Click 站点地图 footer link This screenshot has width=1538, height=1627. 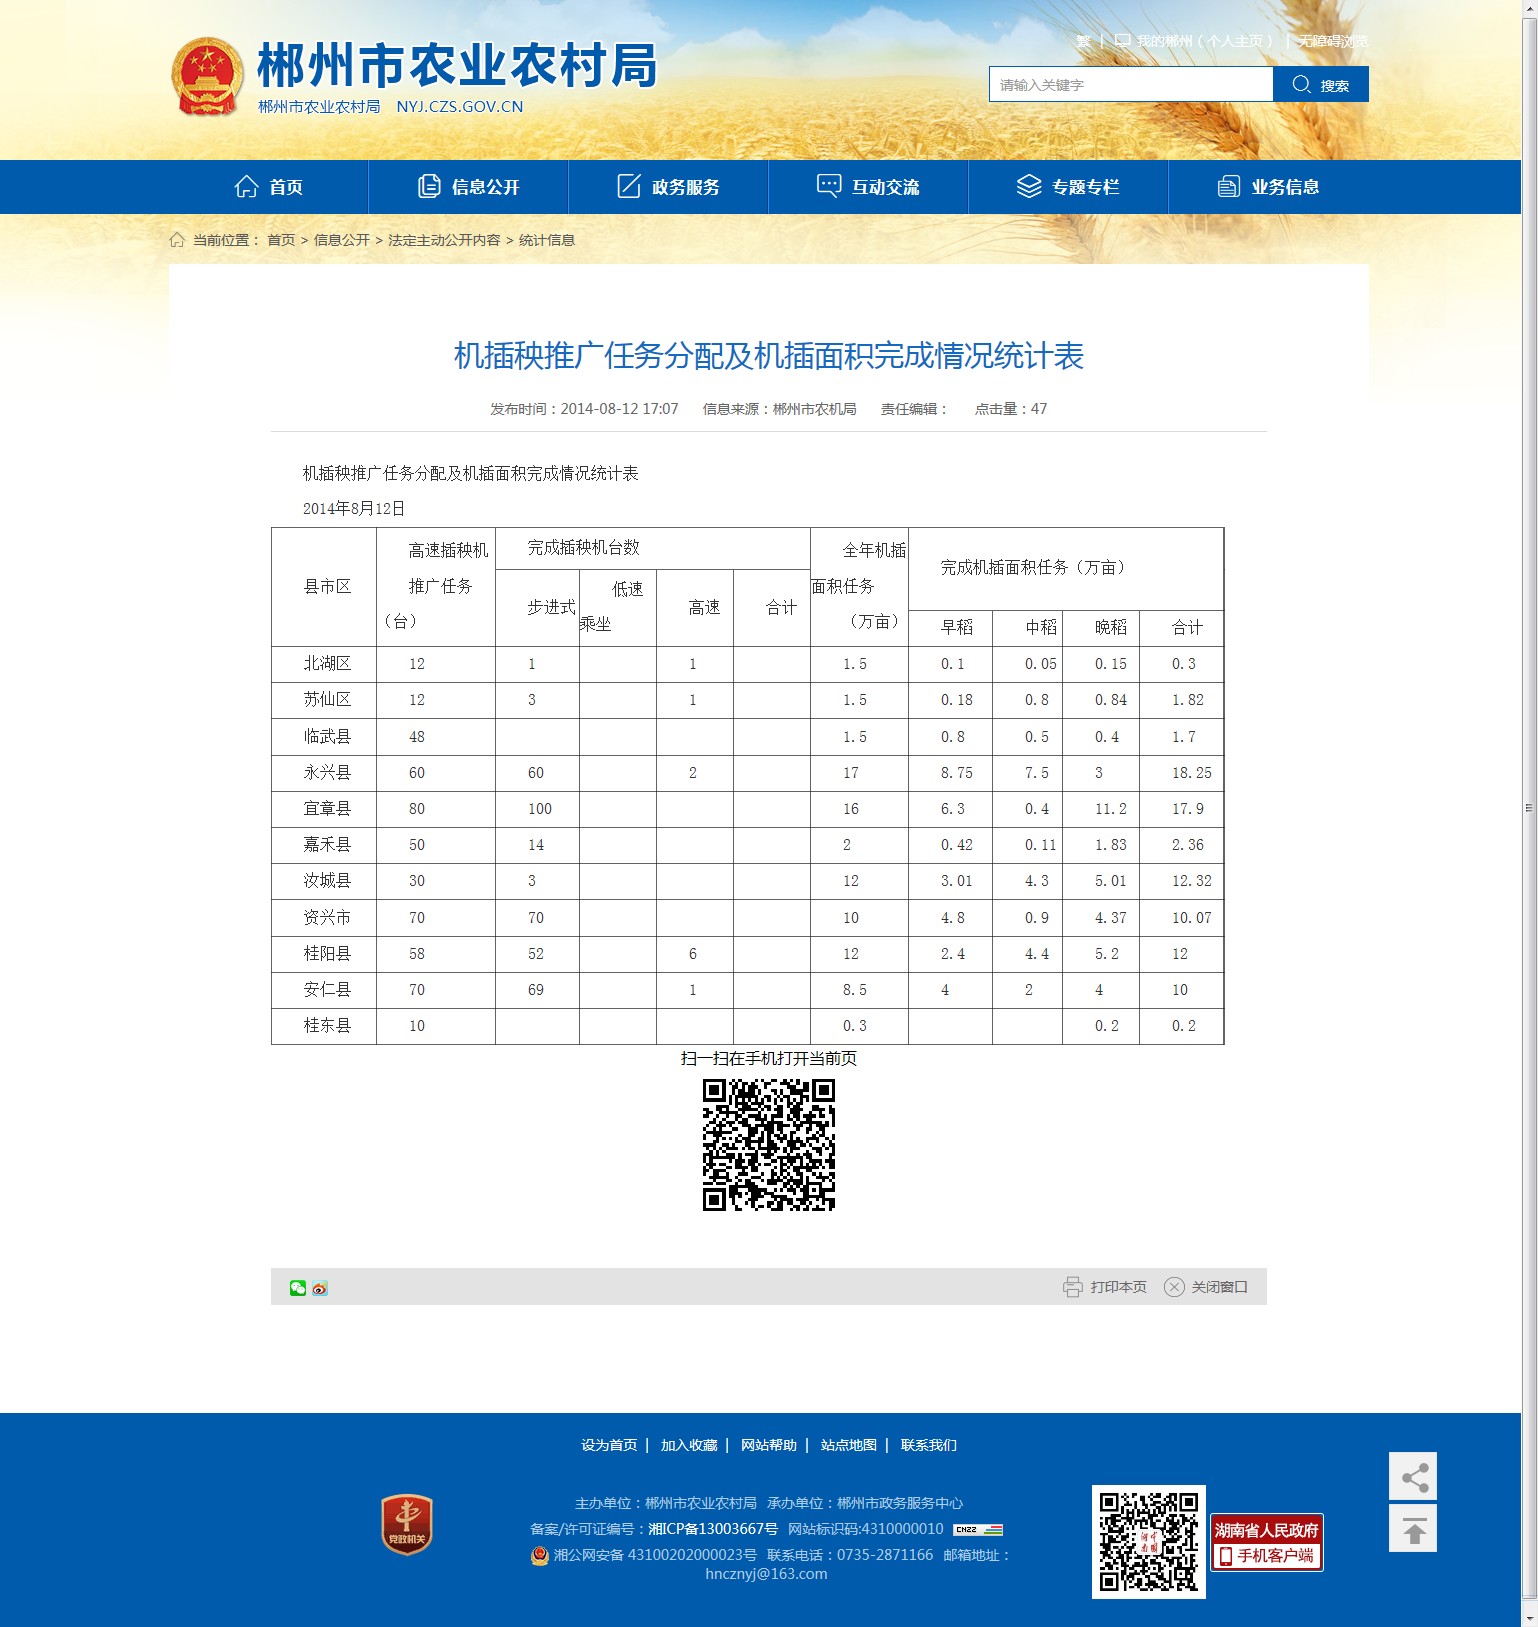pos(849,1445)
